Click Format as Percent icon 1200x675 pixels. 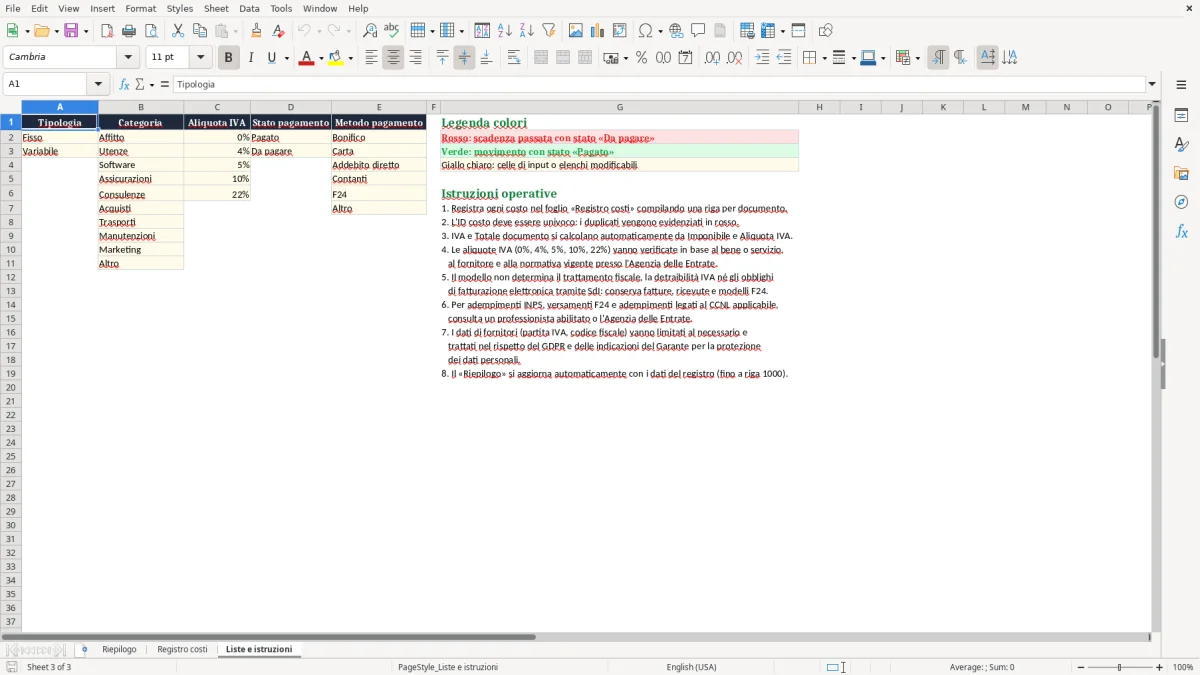pyautogui.click(x=641, y=58)
